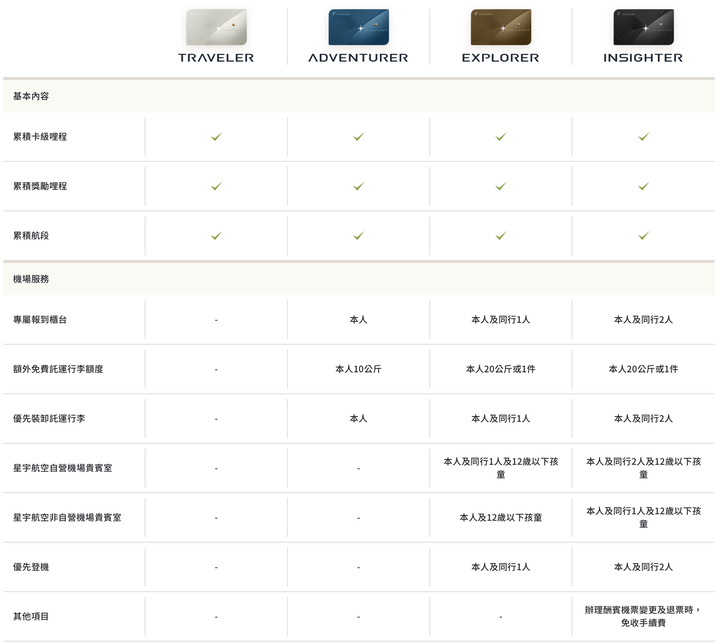Click the ADVENTURER checkmark for 累積卡級哩程

[x=359, y=136]
